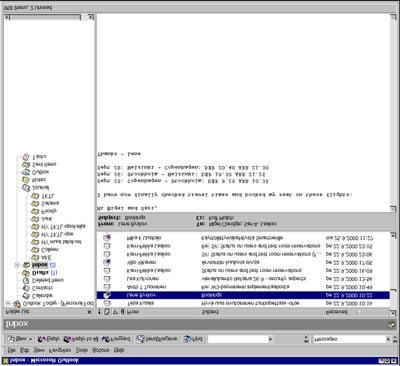Viewport: 400px width, 366px height.
Task: Open the find-a-contact box dropdown arrow
Action: coord(270,339)
